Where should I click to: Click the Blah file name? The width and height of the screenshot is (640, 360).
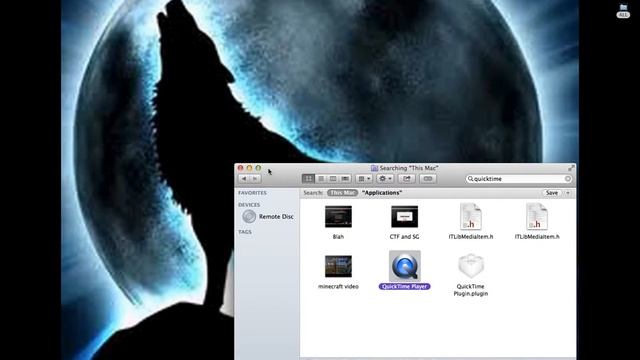(338, 237)
